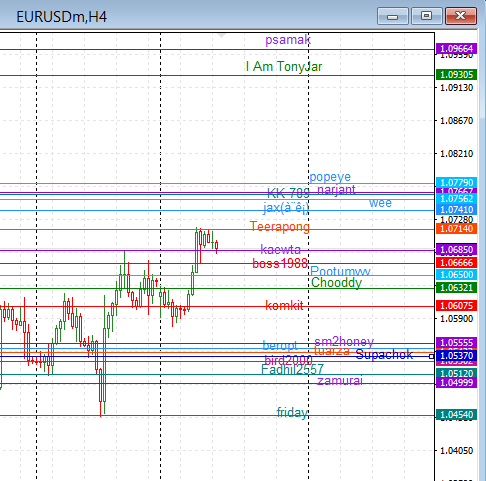Select the boss1988 label
Viewport: 486px width, 481px height.
click(280, 264)
